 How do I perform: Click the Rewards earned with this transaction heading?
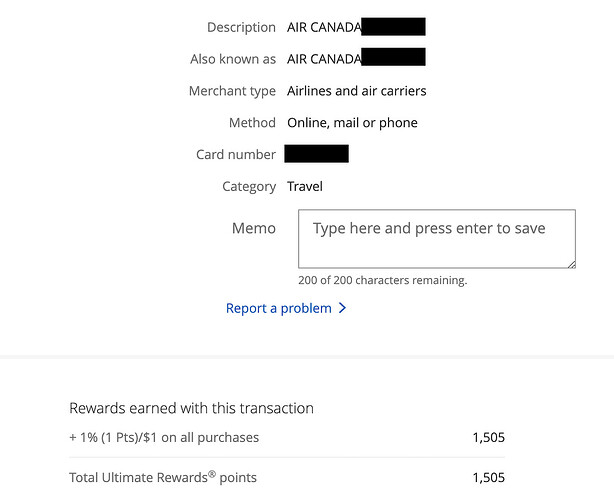(191, 408)
